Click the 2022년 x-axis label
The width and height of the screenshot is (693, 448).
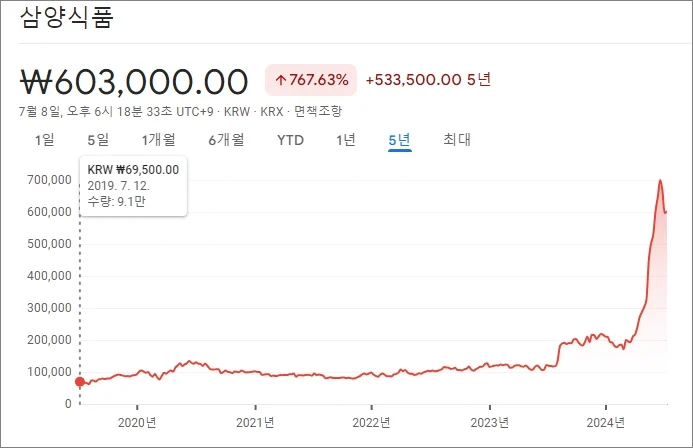(371, 423)
